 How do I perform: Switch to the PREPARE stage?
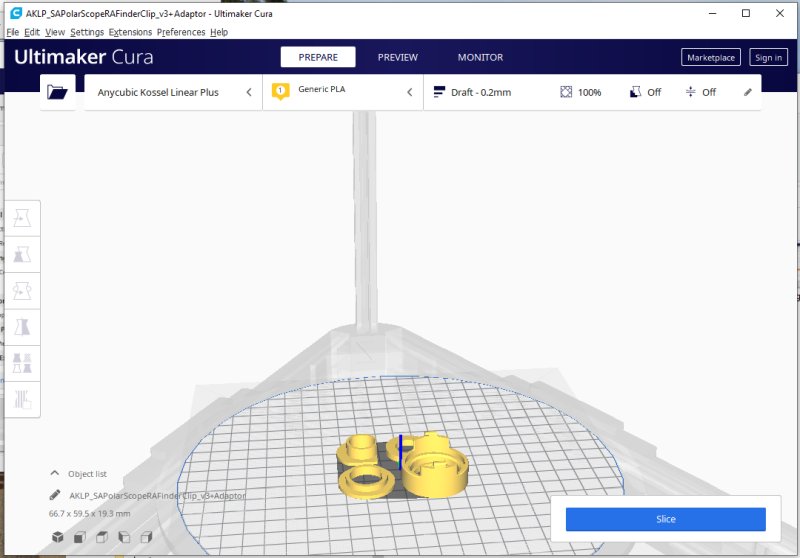point(318,57)
